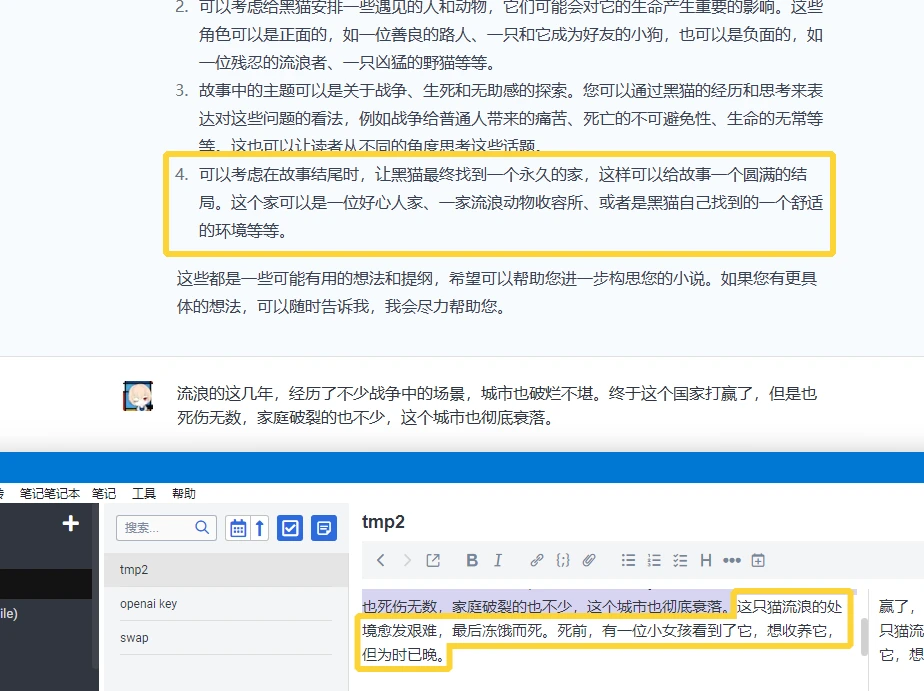Click the user message starting 流浪的这几年
The width and height of the screenshot is (924, 691).
tap(497, 405)
